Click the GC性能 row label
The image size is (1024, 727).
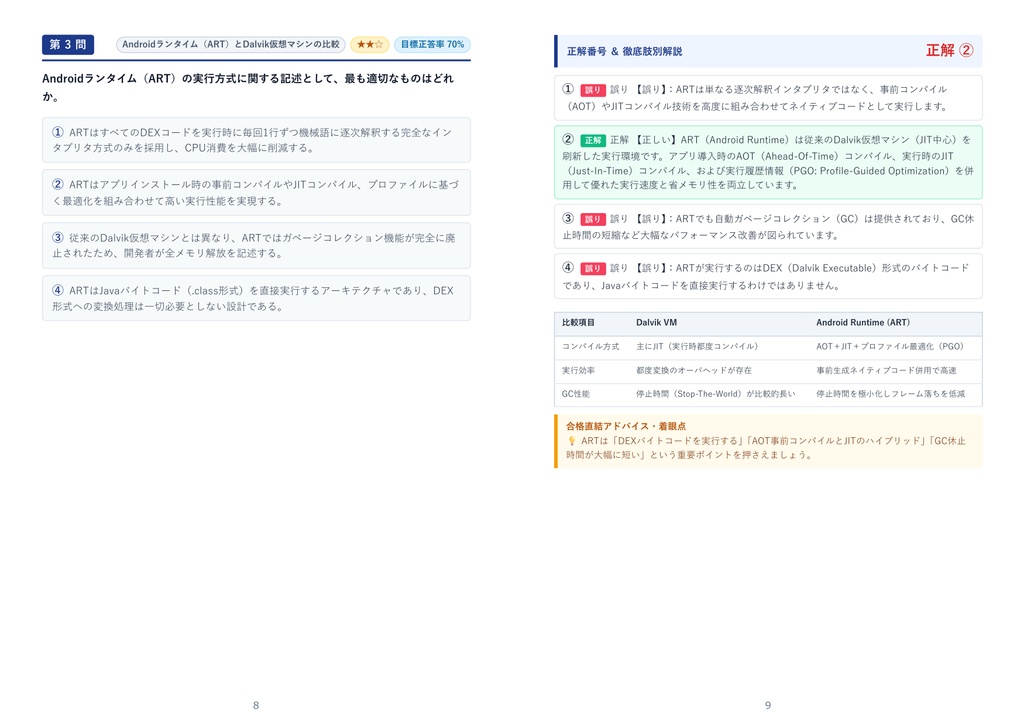click(575, 394)
